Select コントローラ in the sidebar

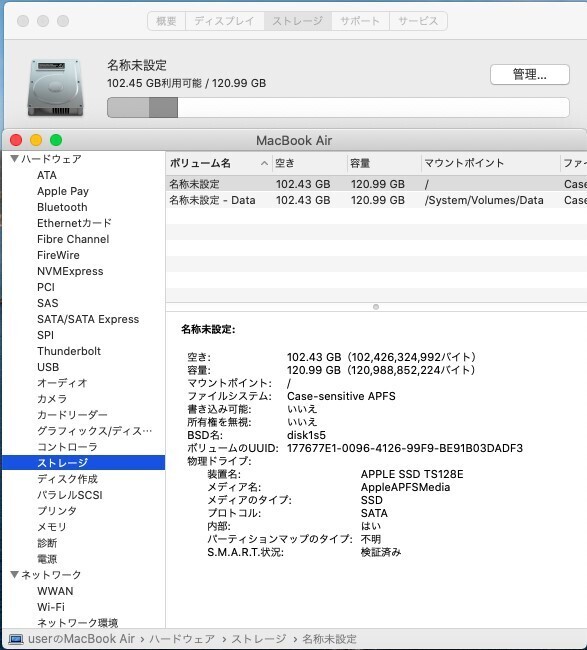point(67,447)
